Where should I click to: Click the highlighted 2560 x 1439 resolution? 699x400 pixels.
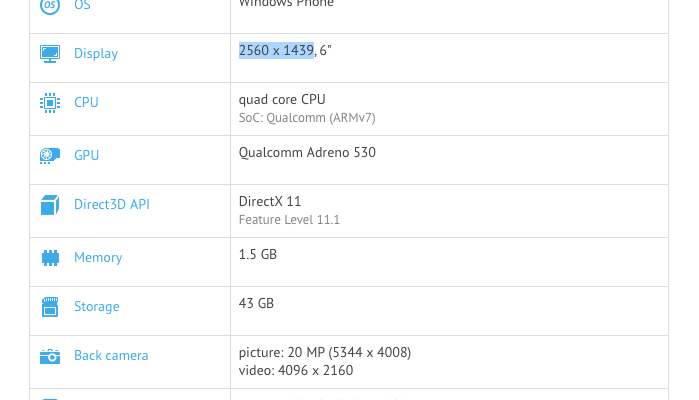pyautogui.click(x=276, y=49)
